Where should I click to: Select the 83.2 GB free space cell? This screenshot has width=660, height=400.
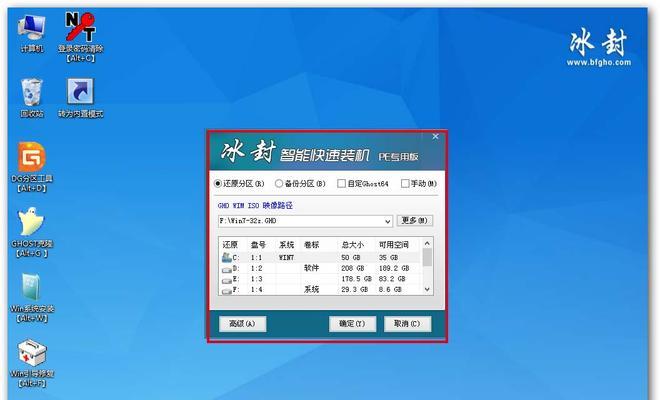coord(392,279)
